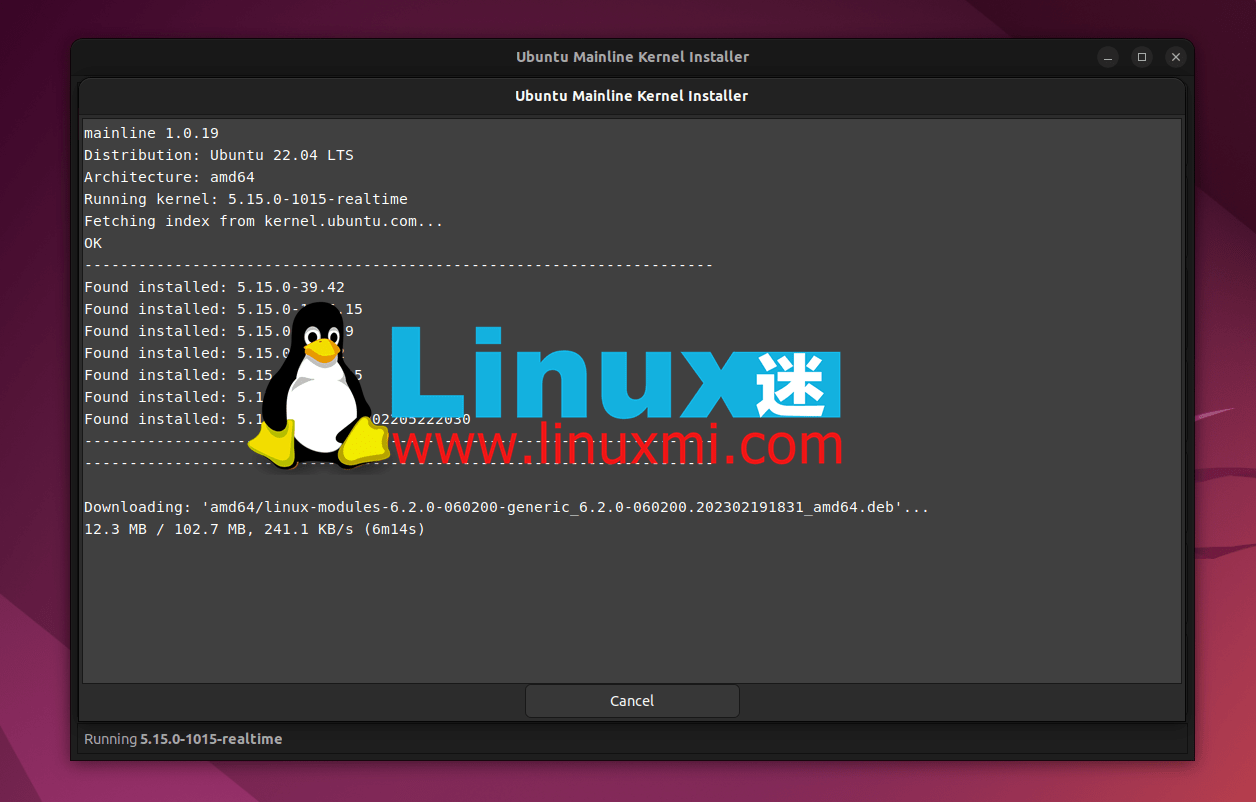Click inside the log output area
Screen dimensions: 1256x802
click(x=630, y=600)
